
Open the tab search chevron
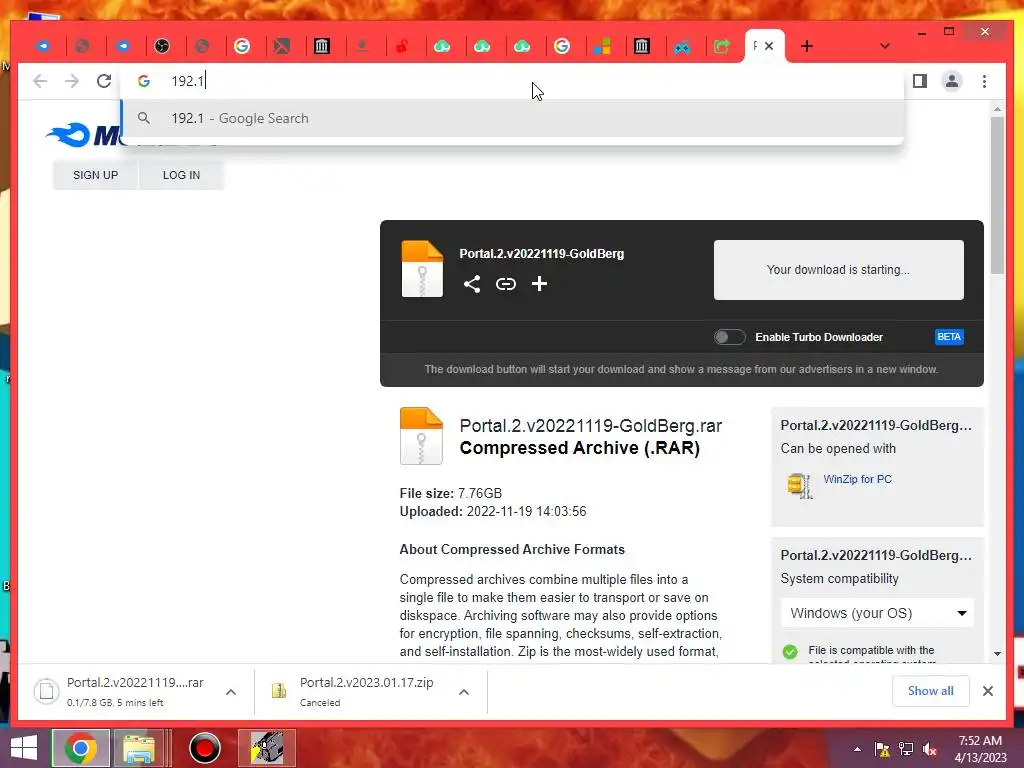(884, 46)
